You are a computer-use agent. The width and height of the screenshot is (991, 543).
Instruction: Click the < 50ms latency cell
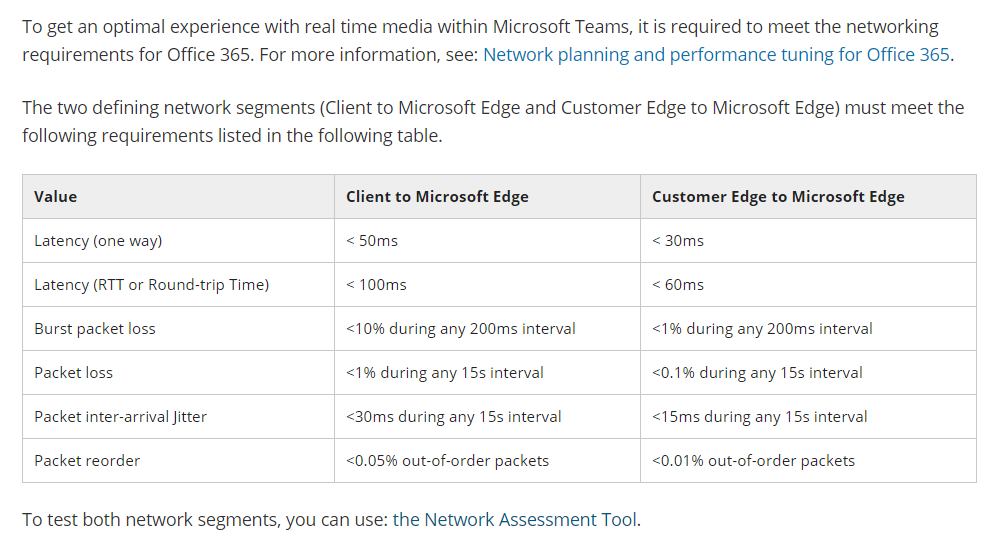click(x=372, y=241)
